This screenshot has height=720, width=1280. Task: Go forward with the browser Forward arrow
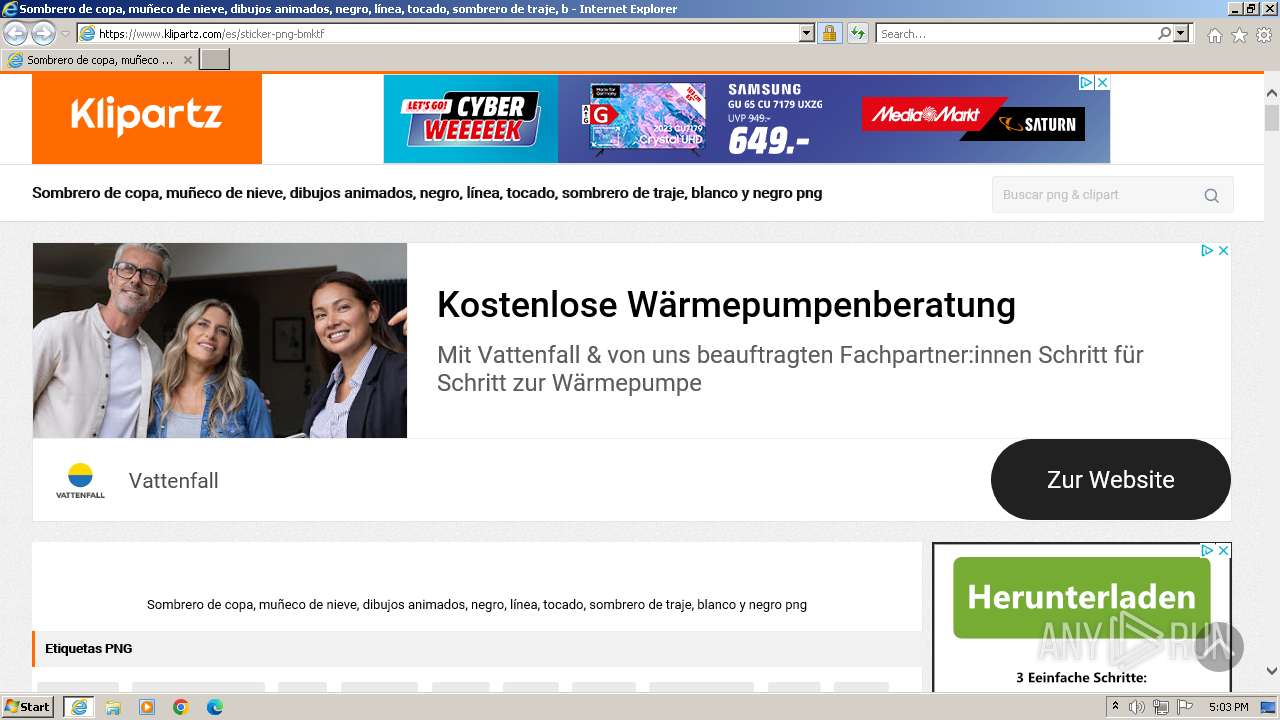coord(43,34)
